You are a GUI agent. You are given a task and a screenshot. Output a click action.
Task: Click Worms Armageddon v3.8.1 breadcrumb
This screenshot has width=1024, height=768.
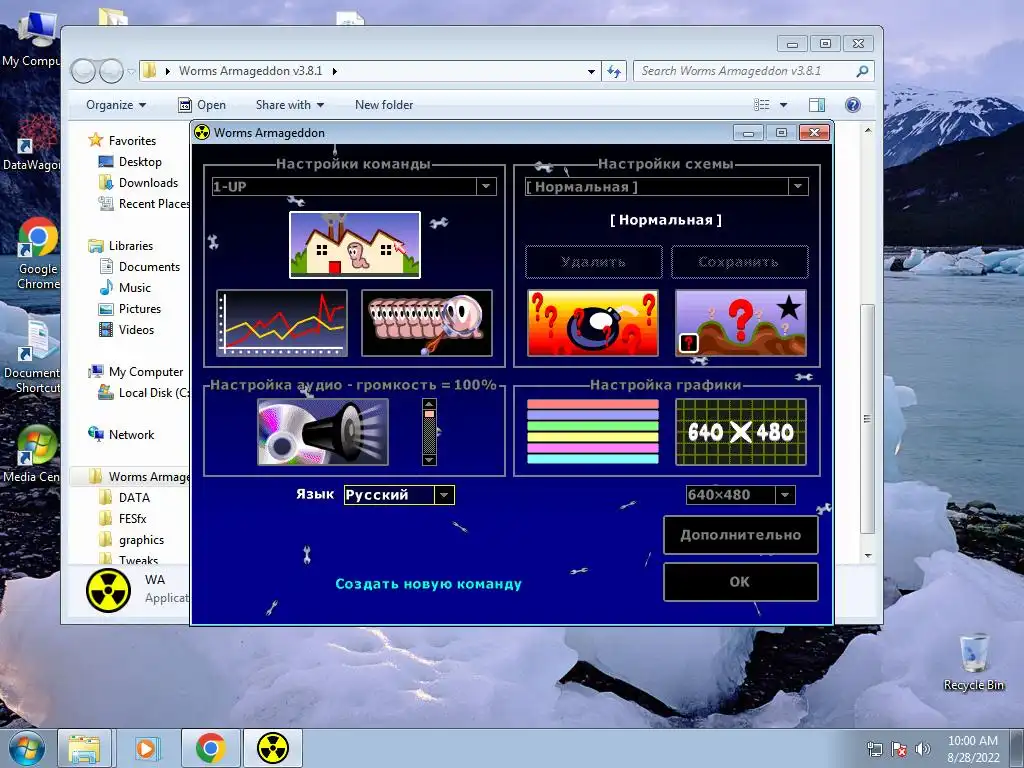[251, 71]
